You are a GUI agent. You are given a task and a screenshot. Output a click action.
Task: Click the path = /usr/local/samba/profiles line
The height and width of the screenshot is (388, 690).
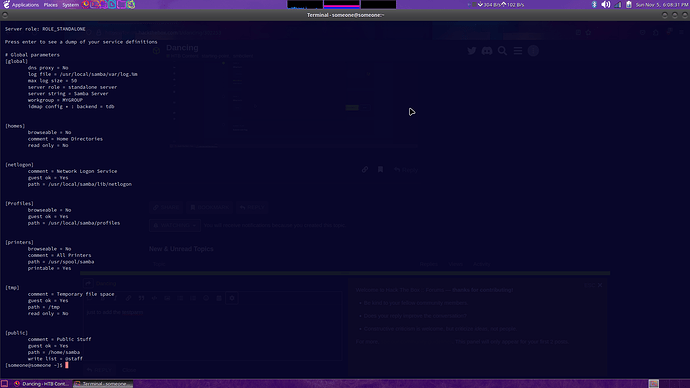[74, 223]
